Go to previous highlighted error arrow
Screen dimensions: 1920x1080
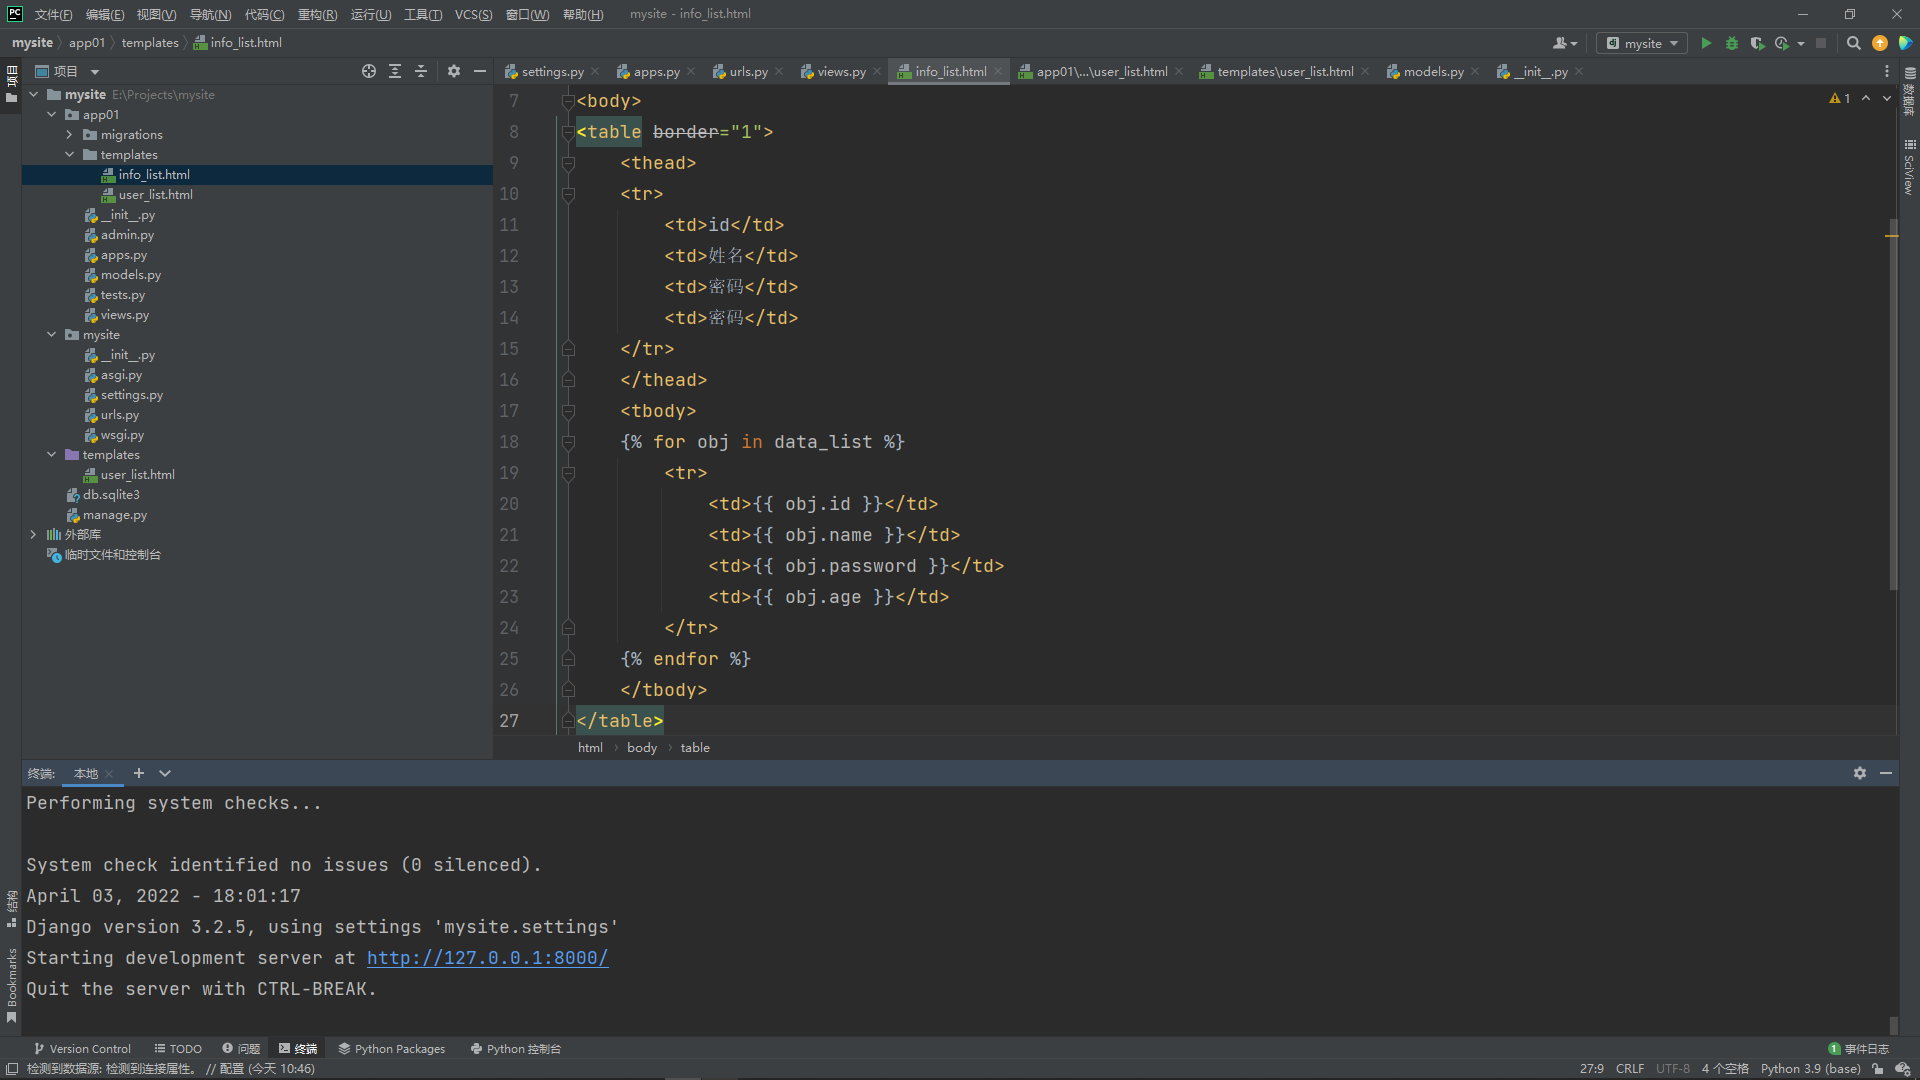coord(1866,98)
